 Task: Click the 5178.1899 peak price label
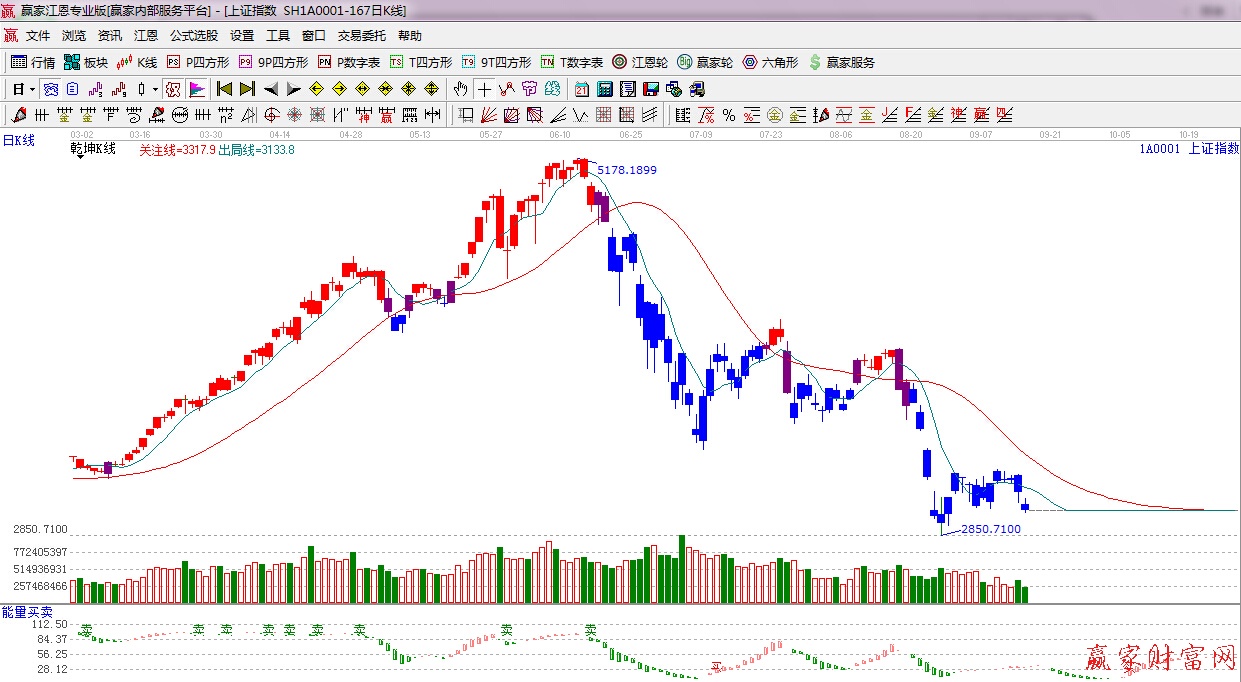tap(627, 170)
